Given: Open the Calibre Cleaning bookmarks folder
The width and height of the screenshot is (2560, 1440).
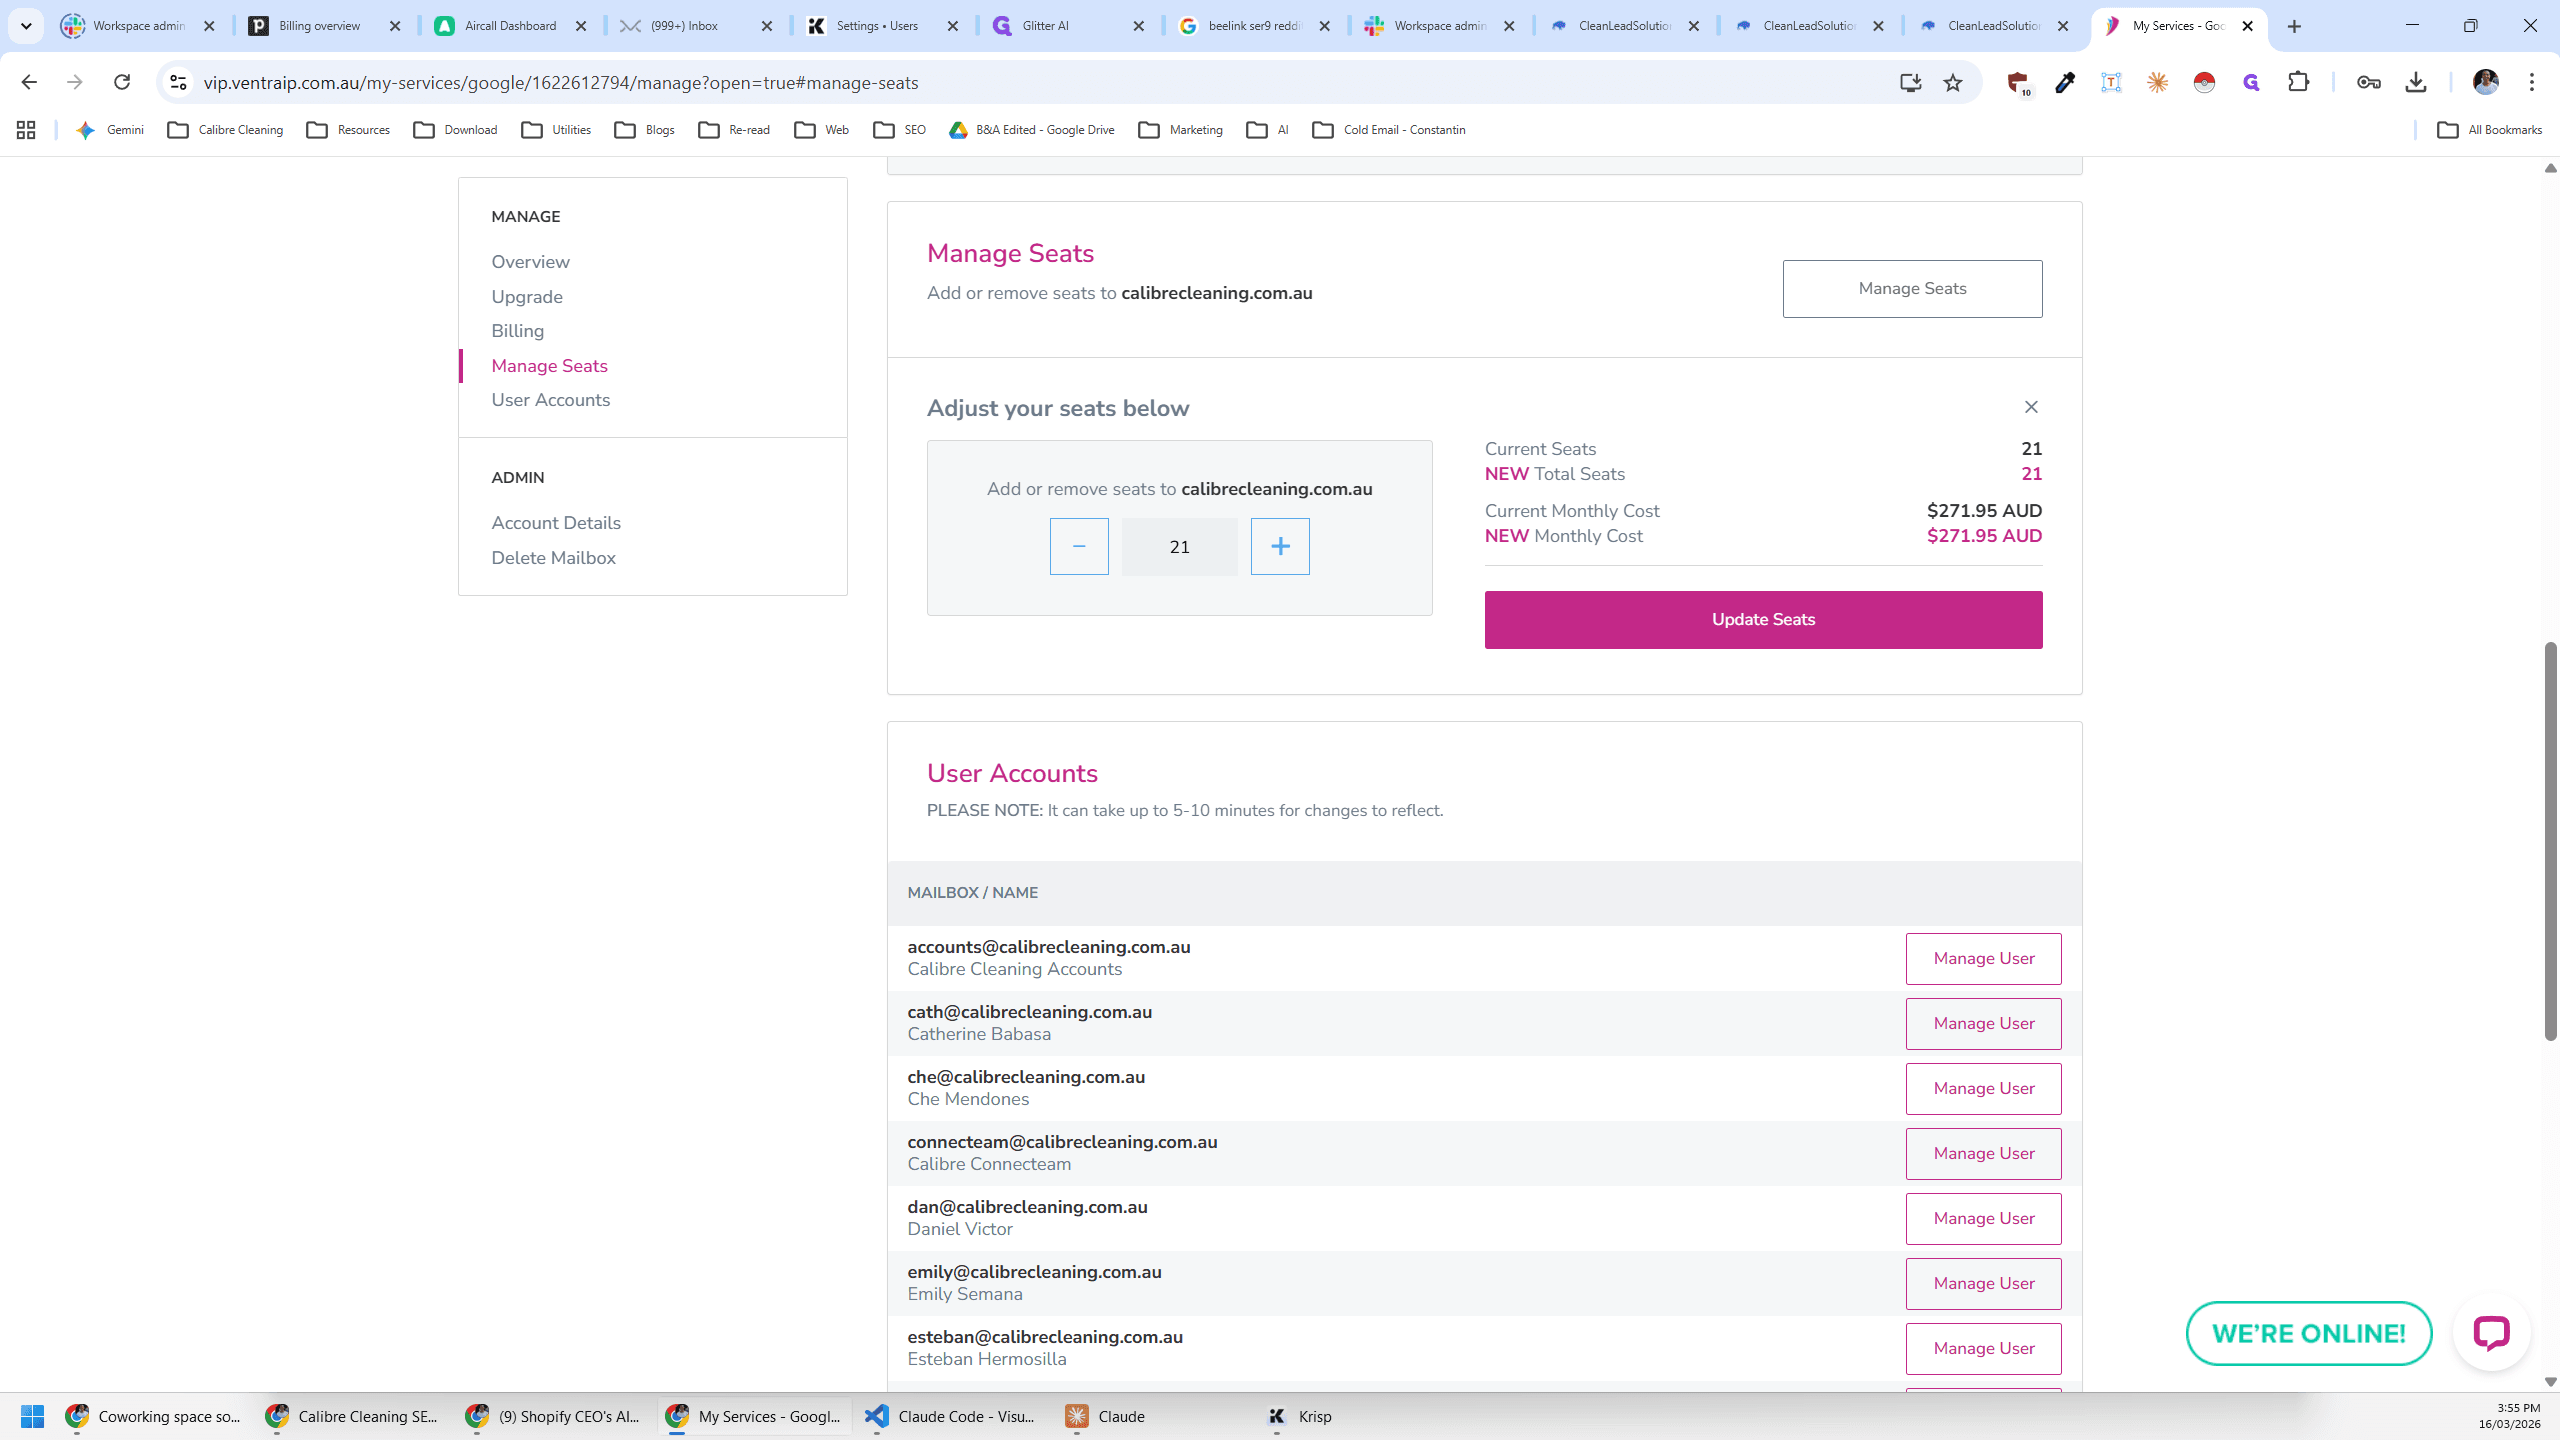Looking at the screenshot, I should [x=226, y=130].
